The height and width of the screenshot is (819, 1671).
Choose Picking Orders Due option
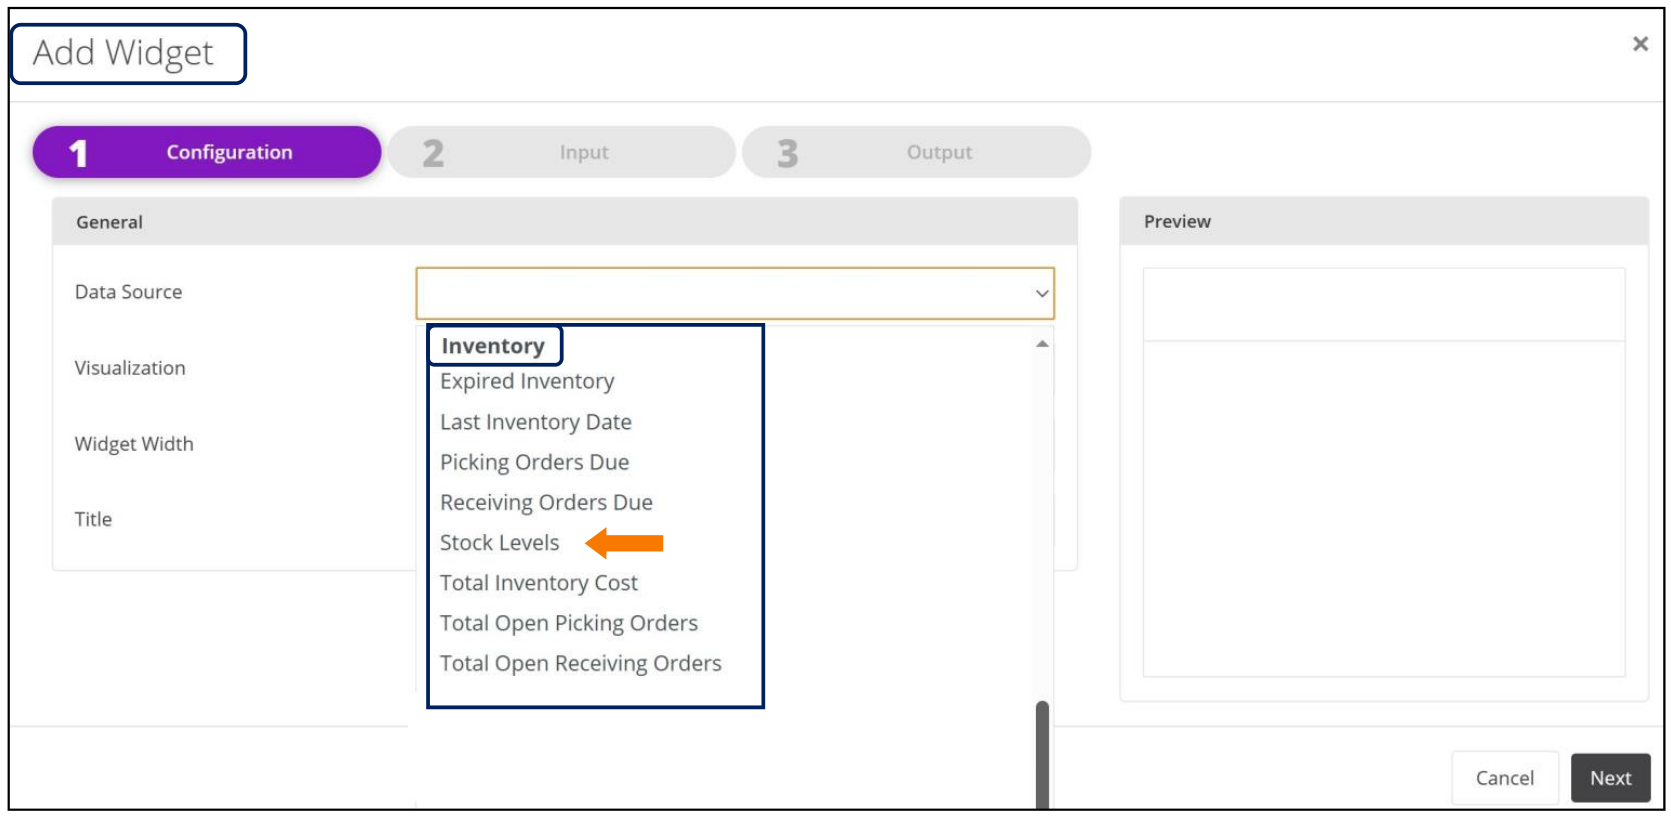coord(535,462)
